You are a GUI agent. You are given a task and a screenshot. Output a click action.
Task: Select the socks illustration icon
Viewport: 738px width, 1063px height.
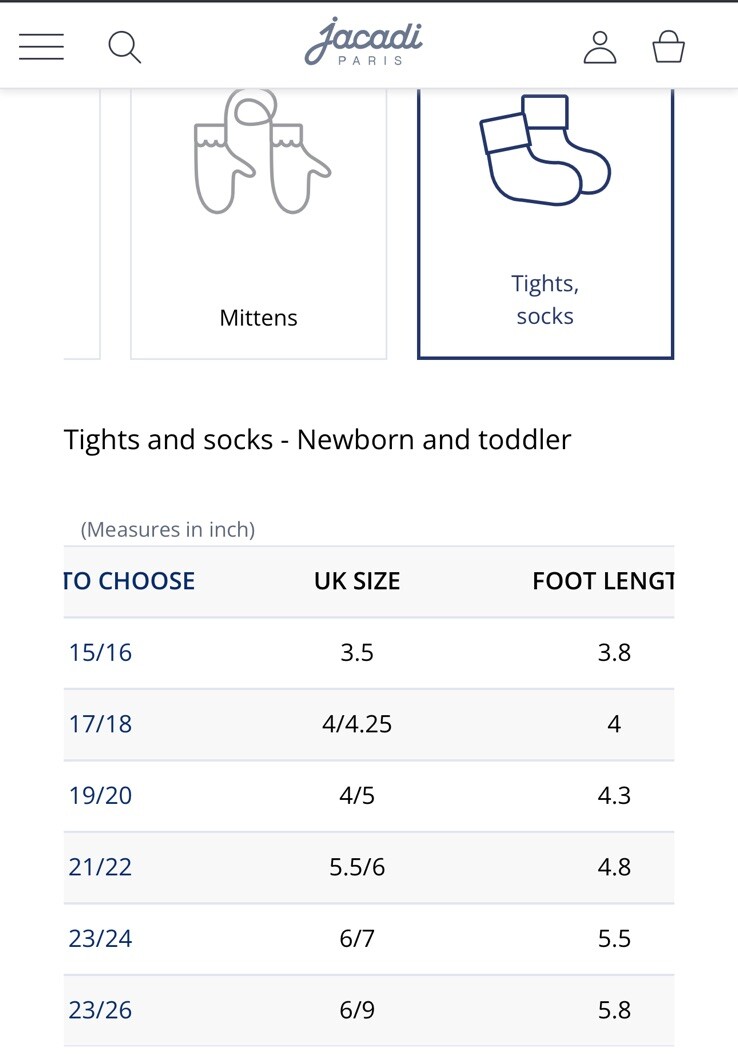545,150
